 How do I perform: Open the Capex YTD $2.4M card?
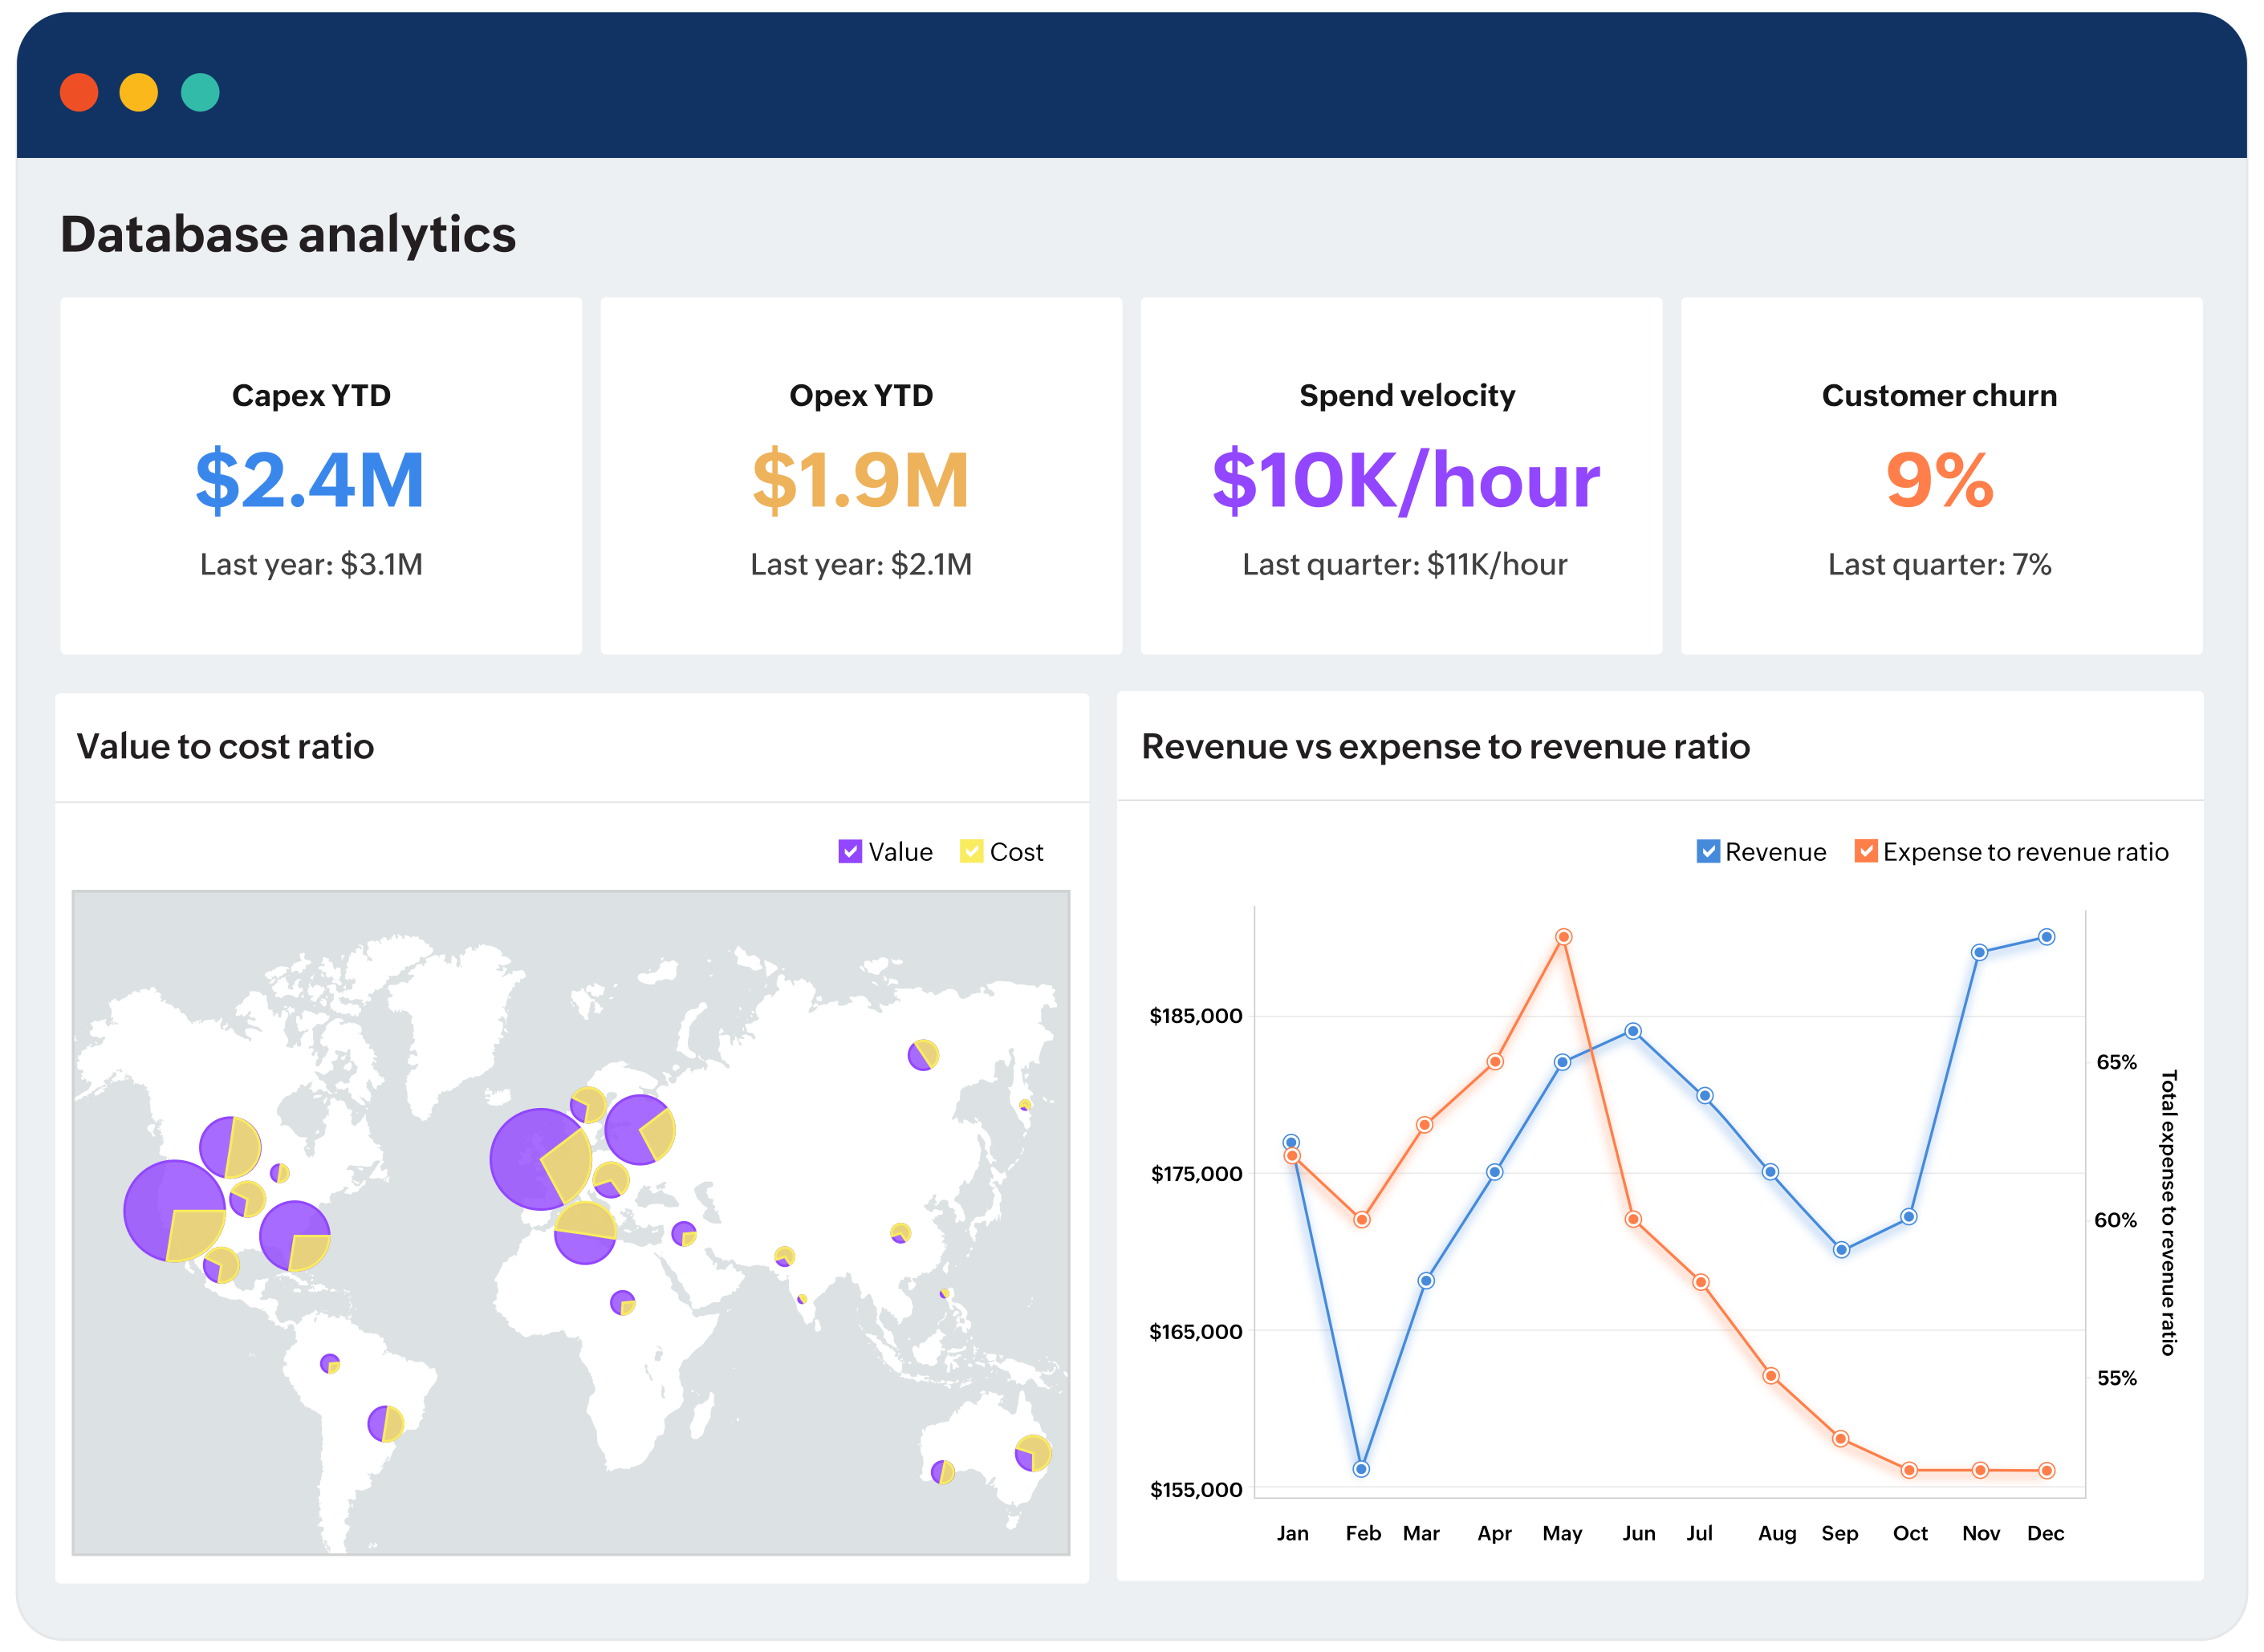click(x=321, y=476)
